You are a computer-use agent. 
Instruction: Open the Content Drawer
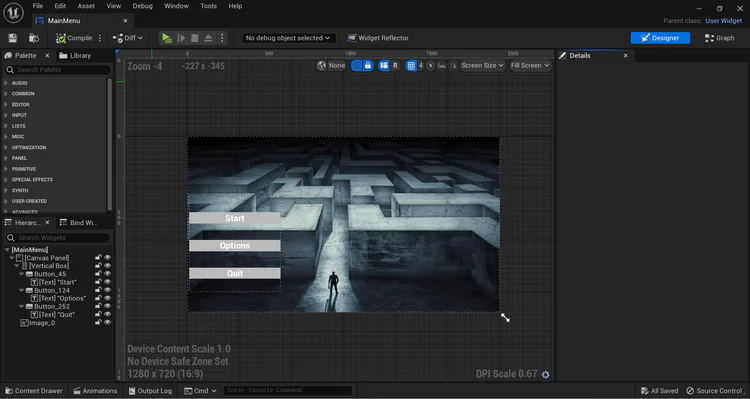click(x=33, y=391)
